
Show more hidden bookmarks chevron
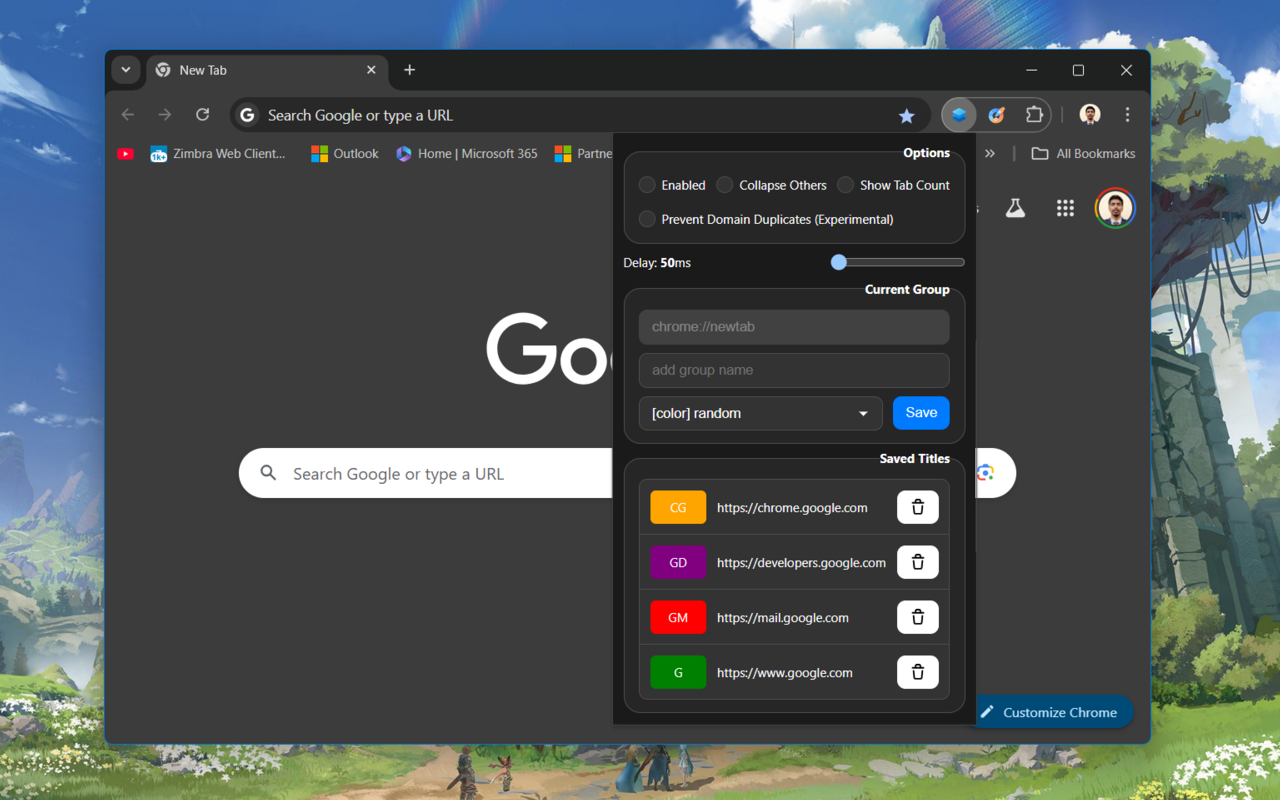[990, 154]
